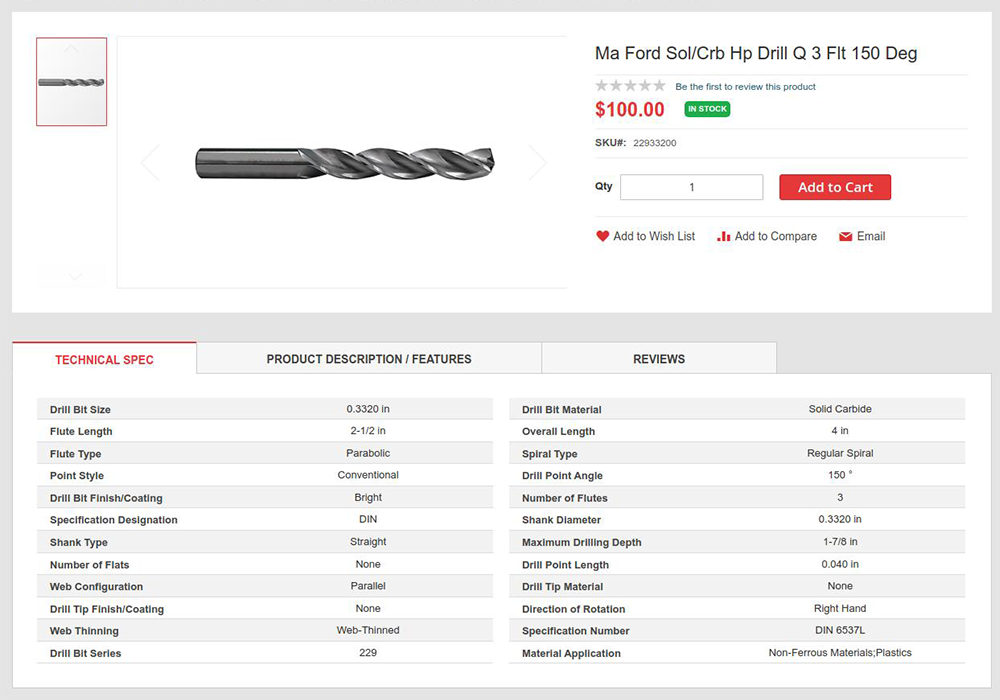
Task: Click the In Stock green badge
Action: (707, 109)
